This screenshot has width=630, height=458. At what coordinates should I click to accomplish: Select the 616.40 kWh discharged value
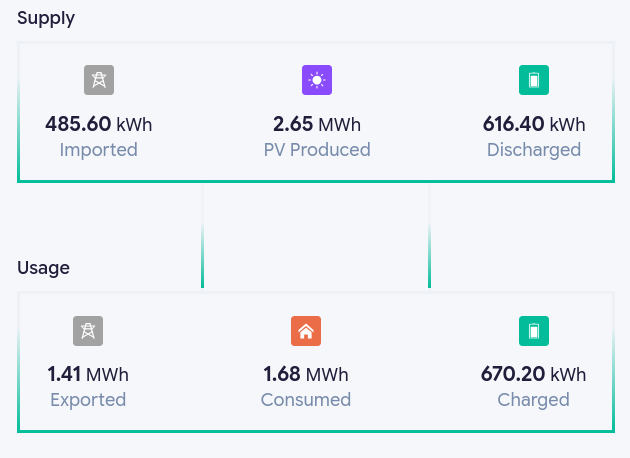click(534, 124)
